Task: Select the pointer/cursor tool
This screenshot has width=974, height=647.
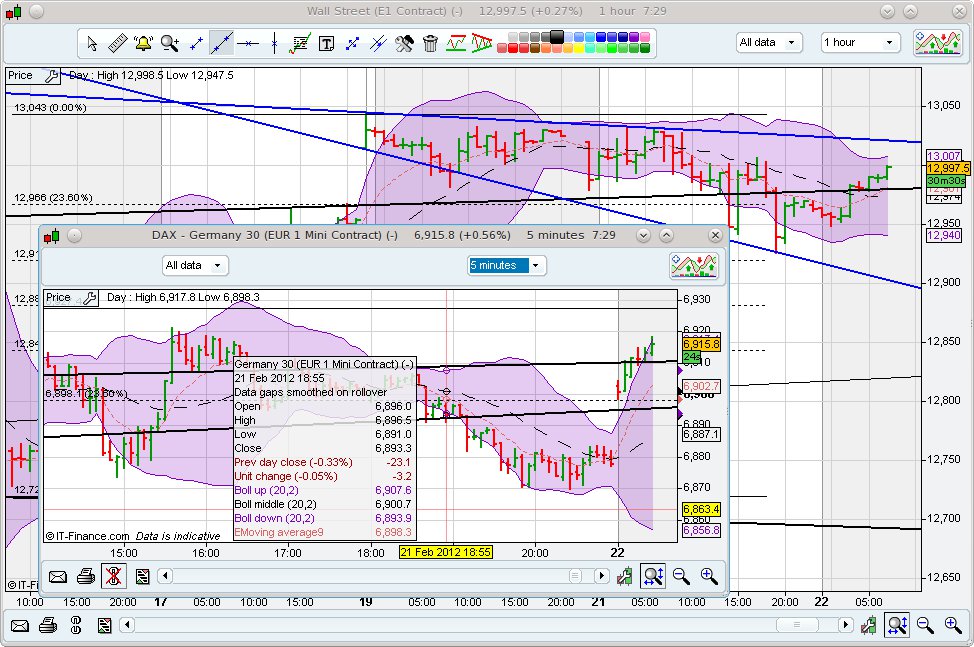Action: [x=92, y=42]
